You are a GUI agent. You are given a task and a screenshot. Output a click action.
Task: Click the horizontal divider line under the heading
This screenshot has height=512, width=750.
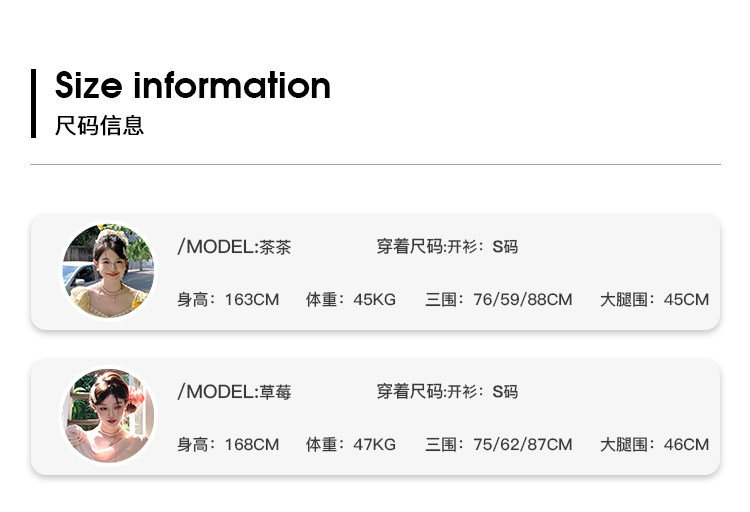[375, 164]
